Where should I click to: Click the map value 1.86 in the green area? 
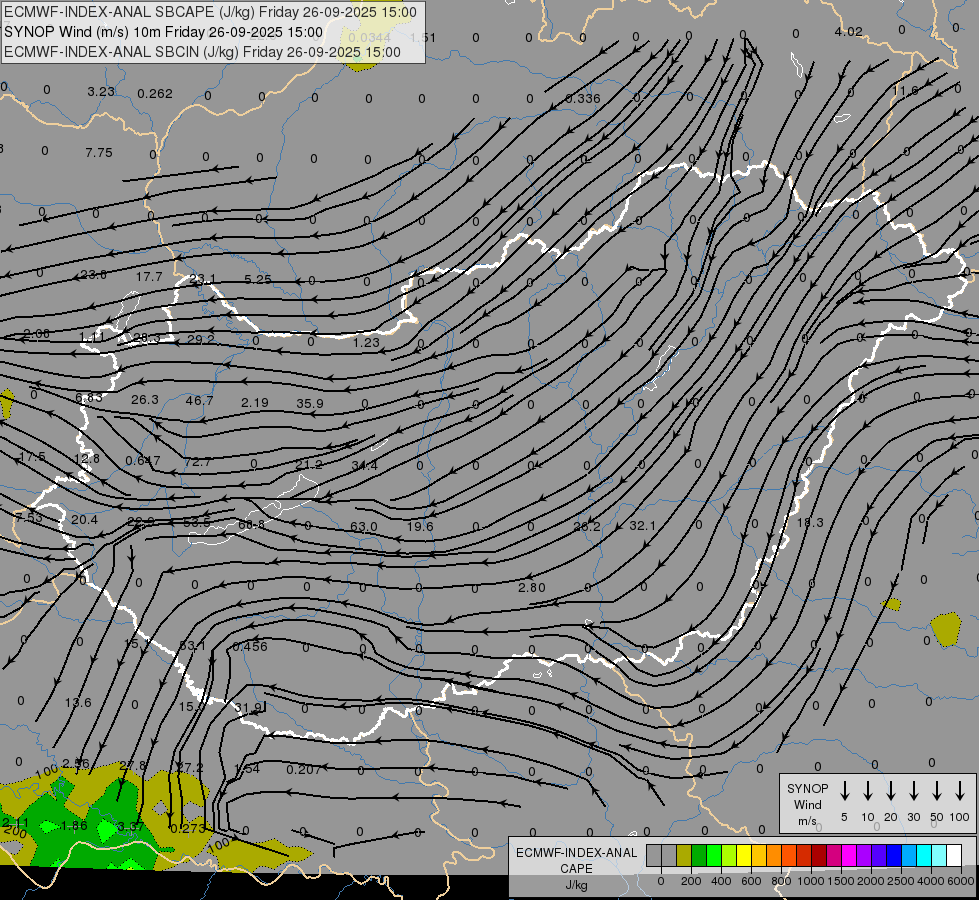74,826
